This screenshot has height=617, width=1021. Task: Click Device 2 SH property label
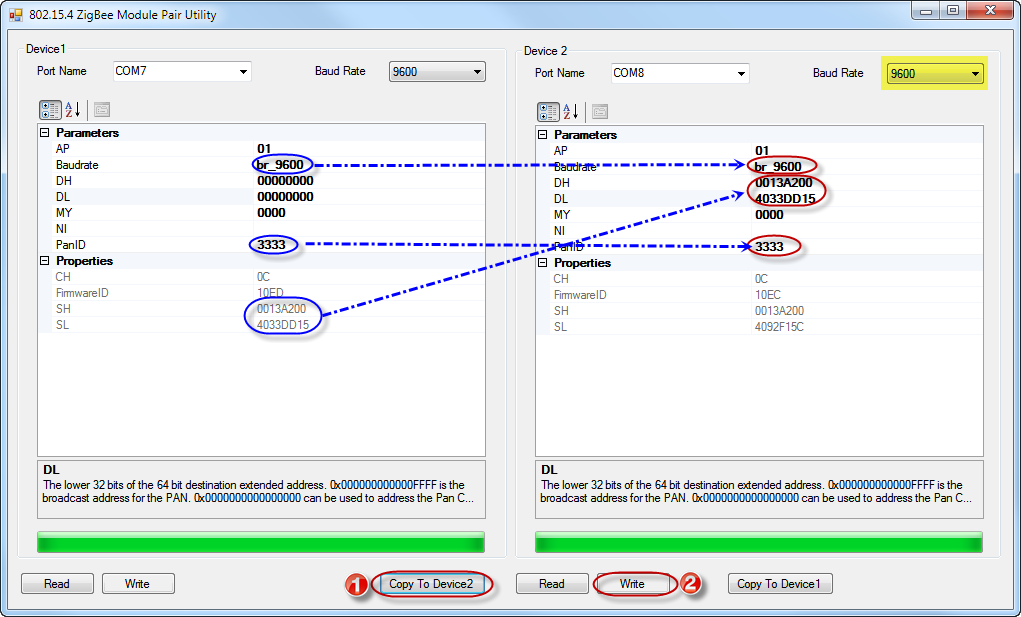[x=561, y=311]
